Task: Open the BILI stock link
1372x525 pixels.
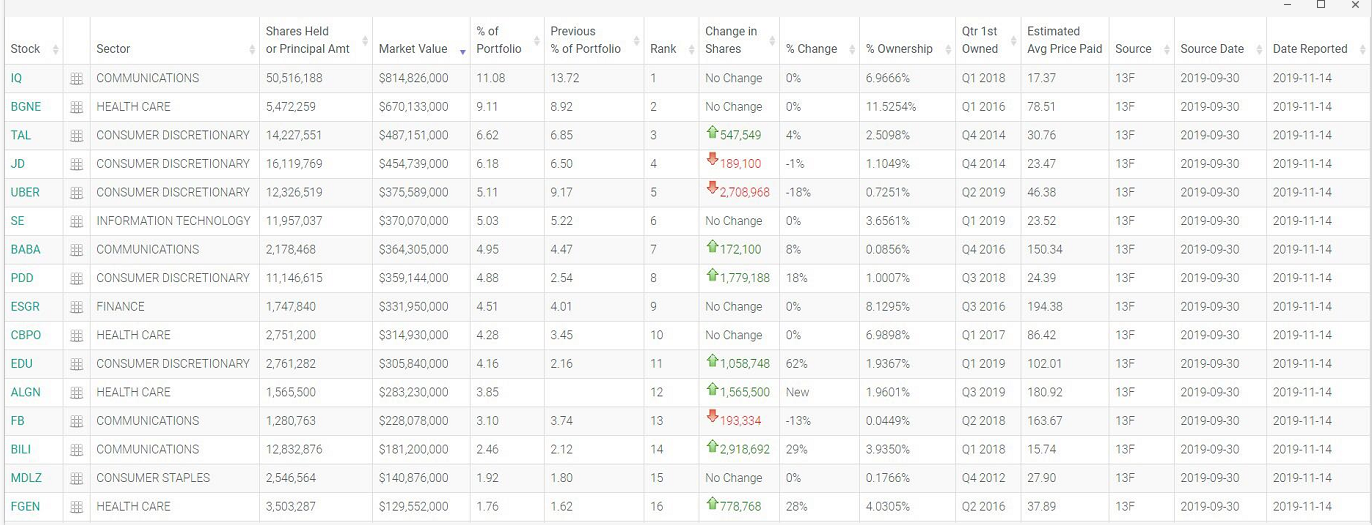Action: click(21, 449)
